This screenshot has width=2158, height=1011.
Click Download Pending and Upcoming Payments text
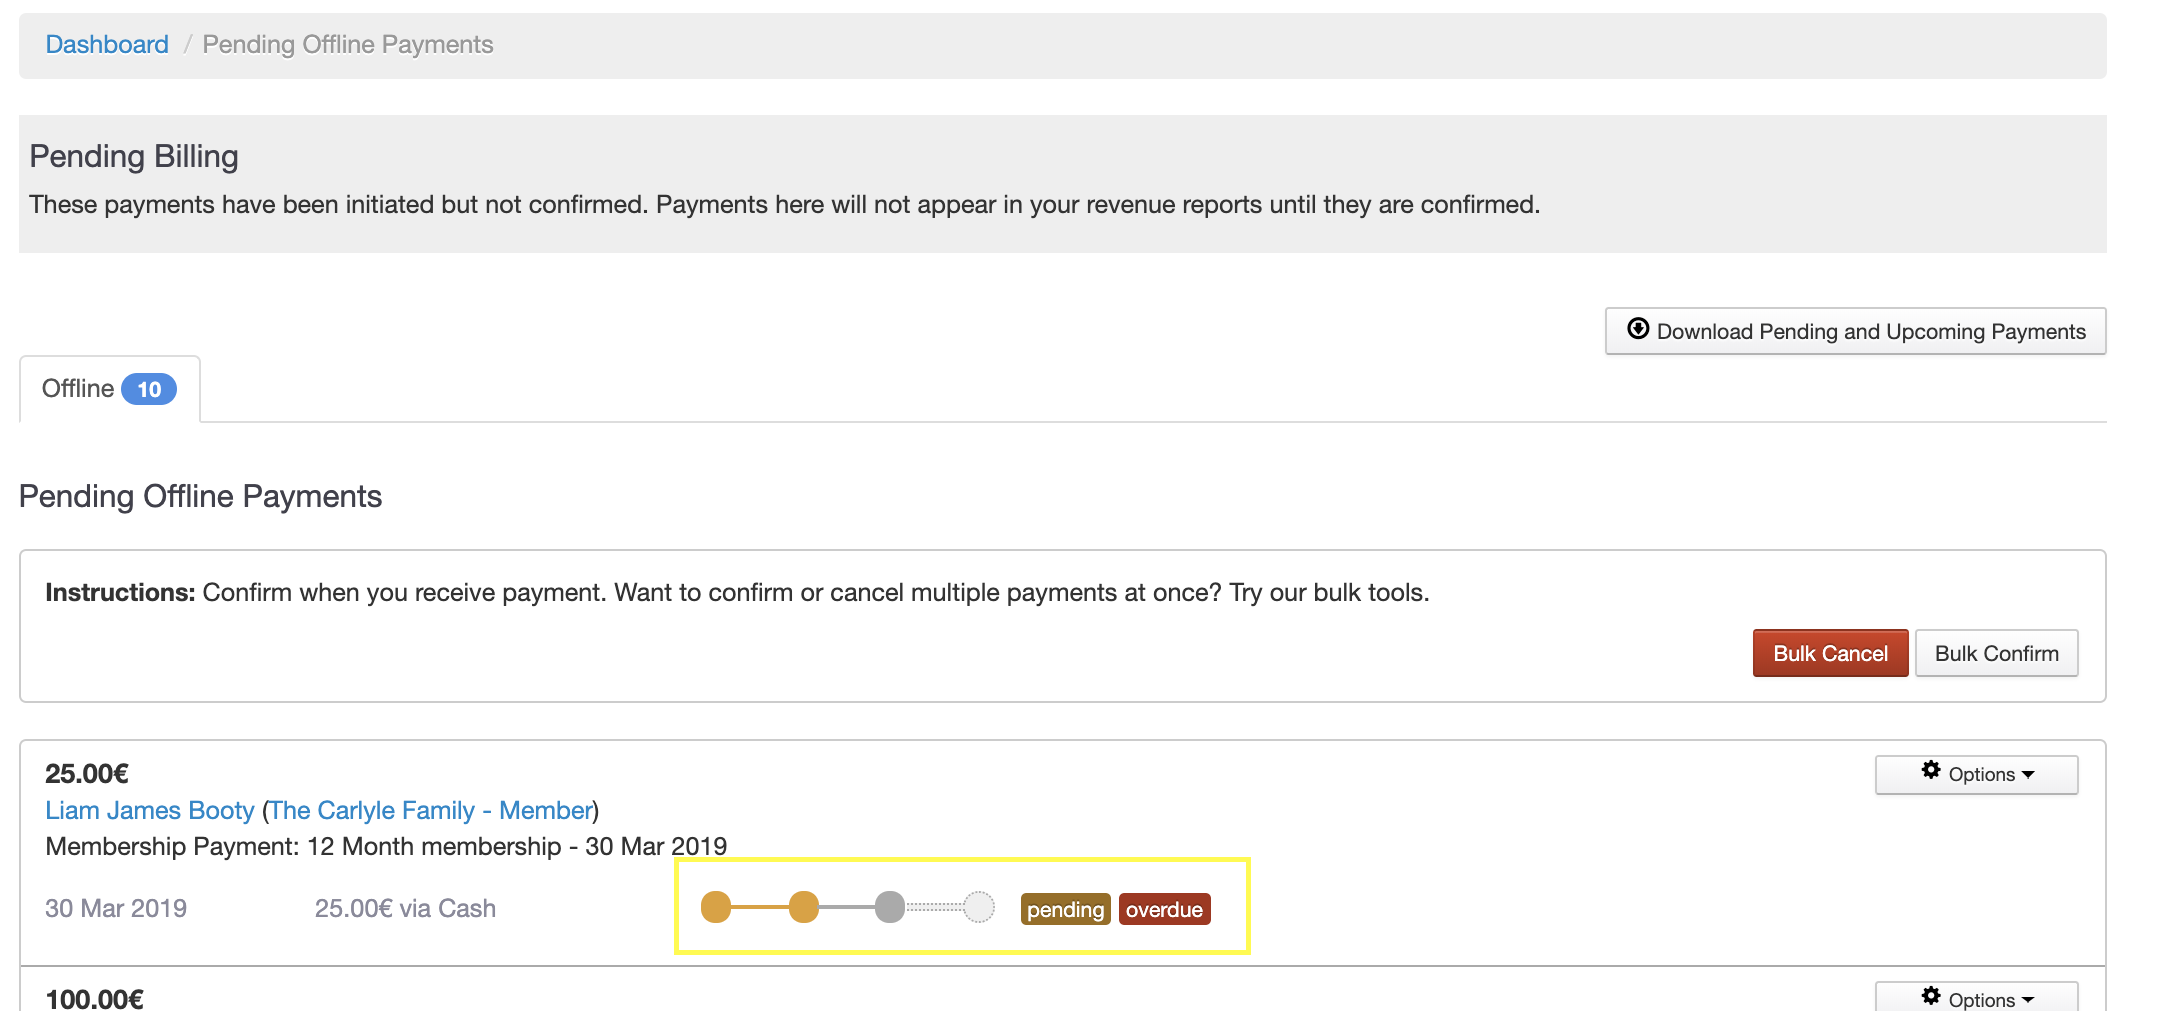tap(1870, 331)
